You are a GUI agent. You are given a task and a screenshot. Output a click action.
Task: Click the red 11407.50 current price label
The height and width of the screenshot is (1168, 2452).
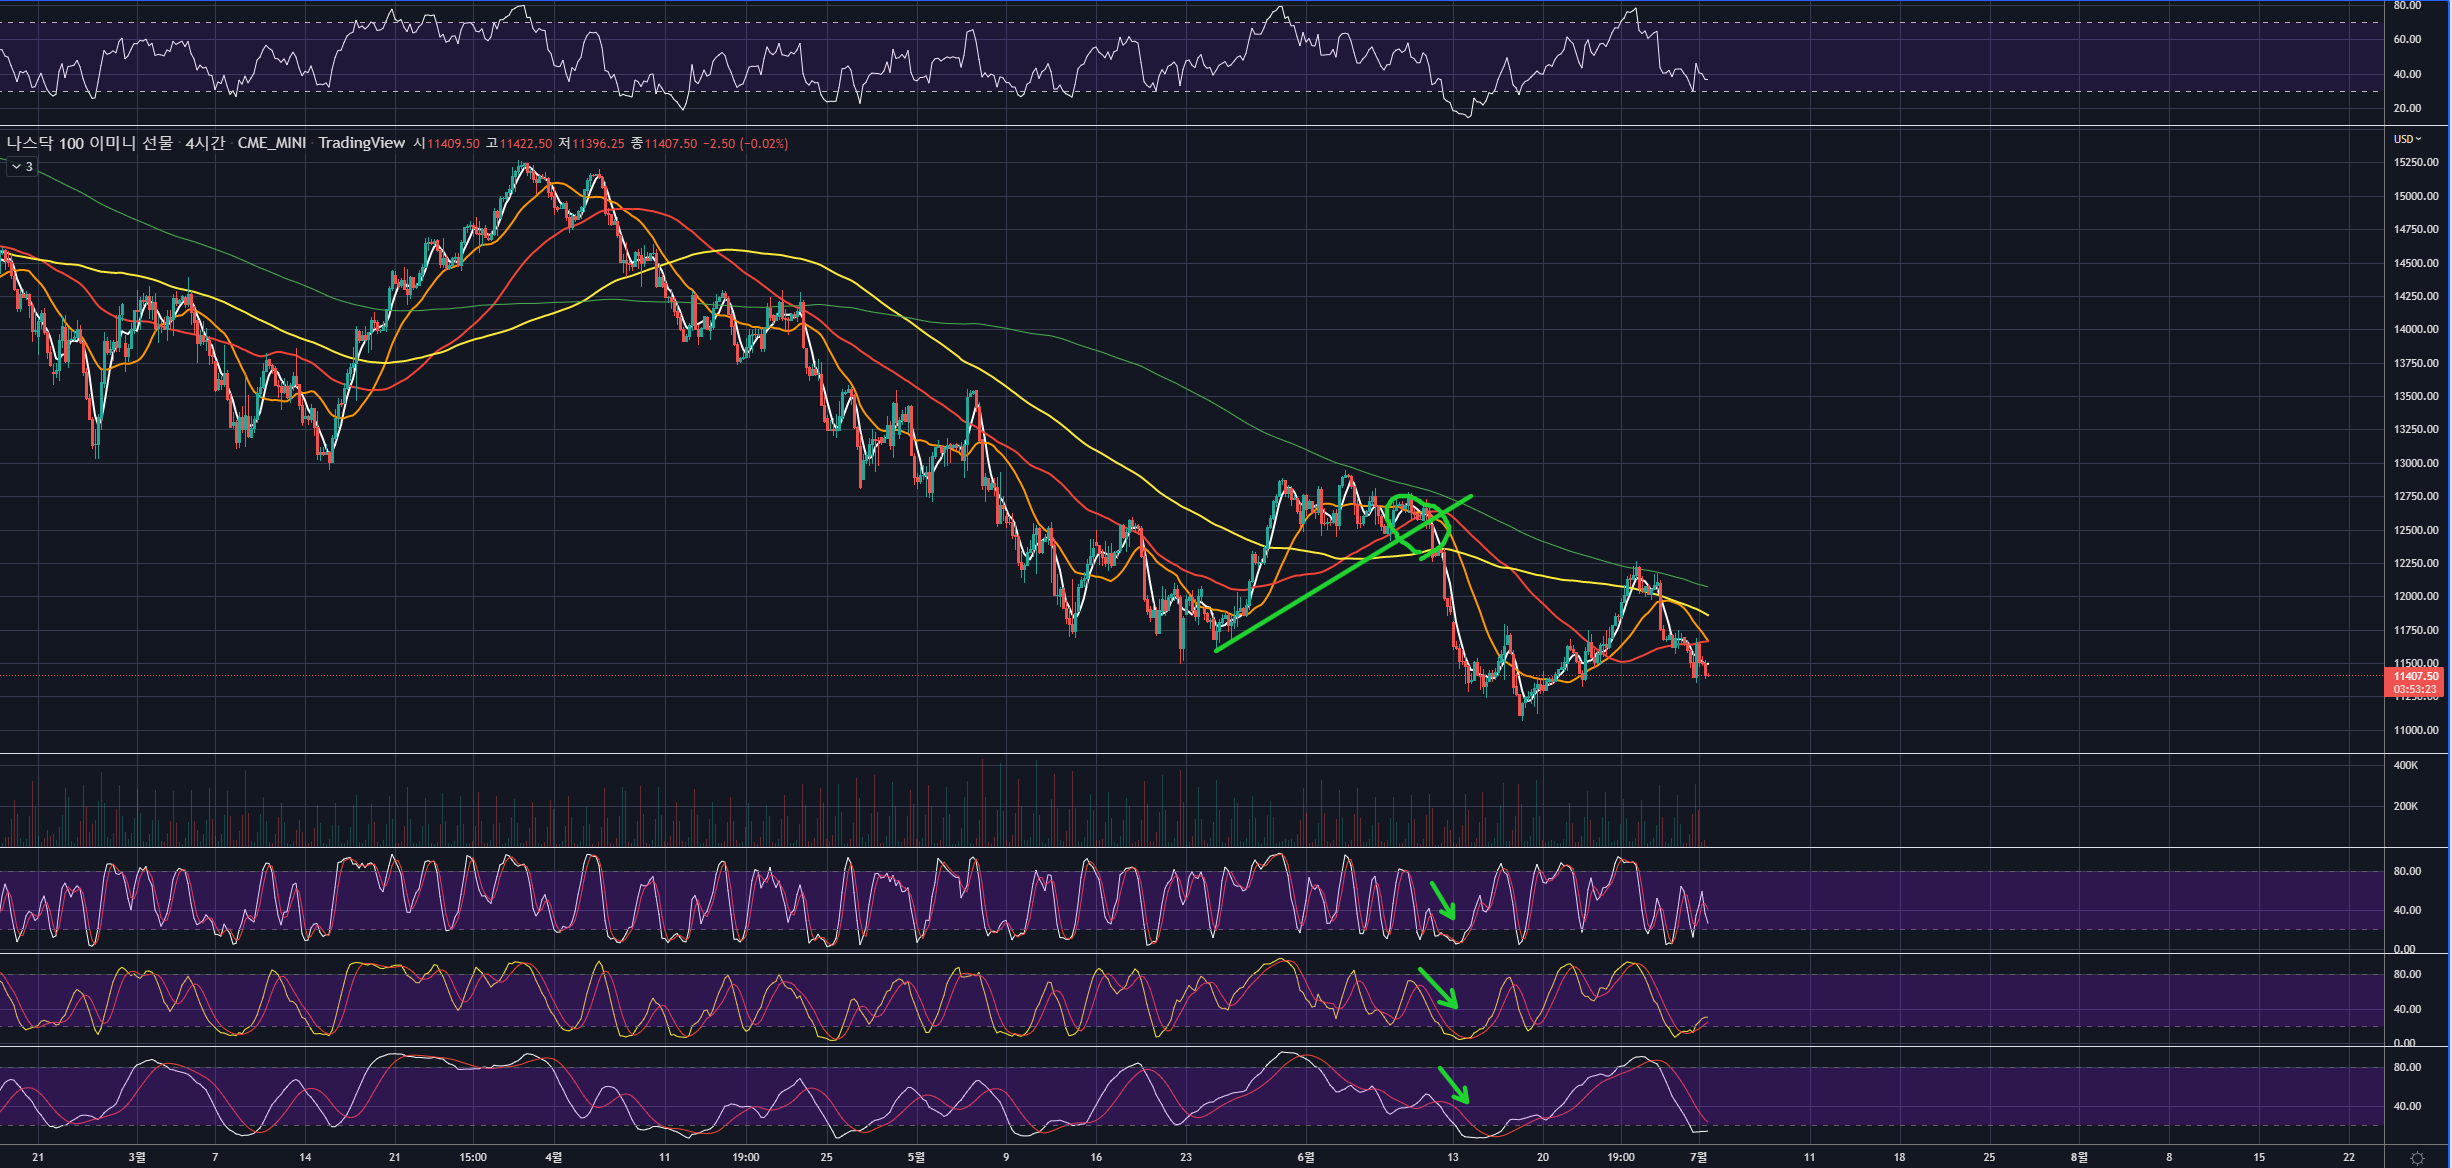coord(2415,677)
